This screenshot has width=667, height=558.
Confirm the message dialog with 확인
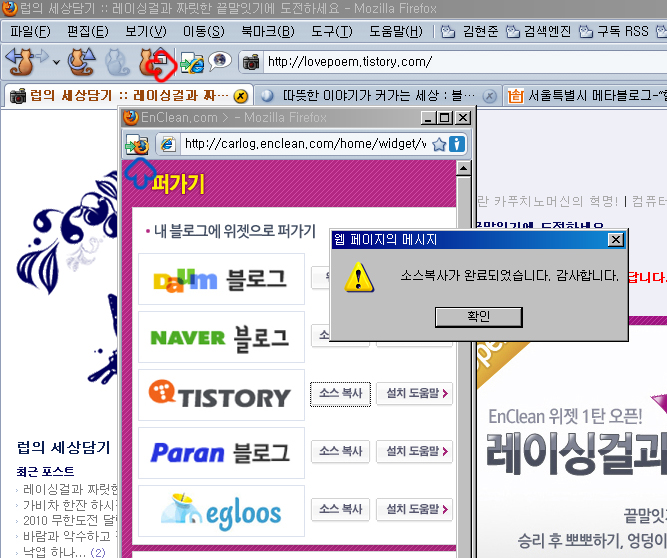tap(479, 317)
